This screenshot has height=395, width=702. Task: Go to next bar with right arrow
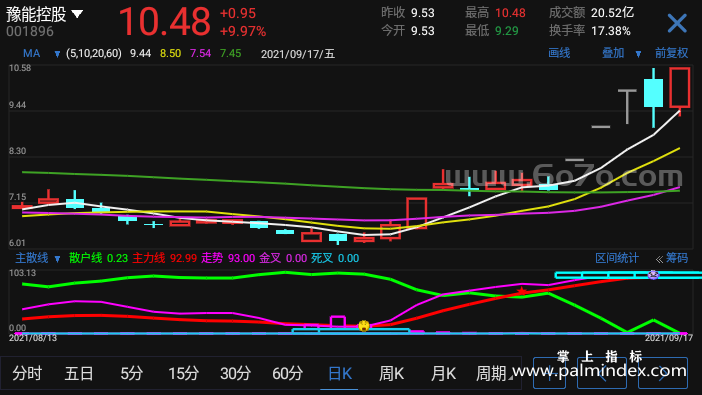pyautogui.click(x=663, y=373)
